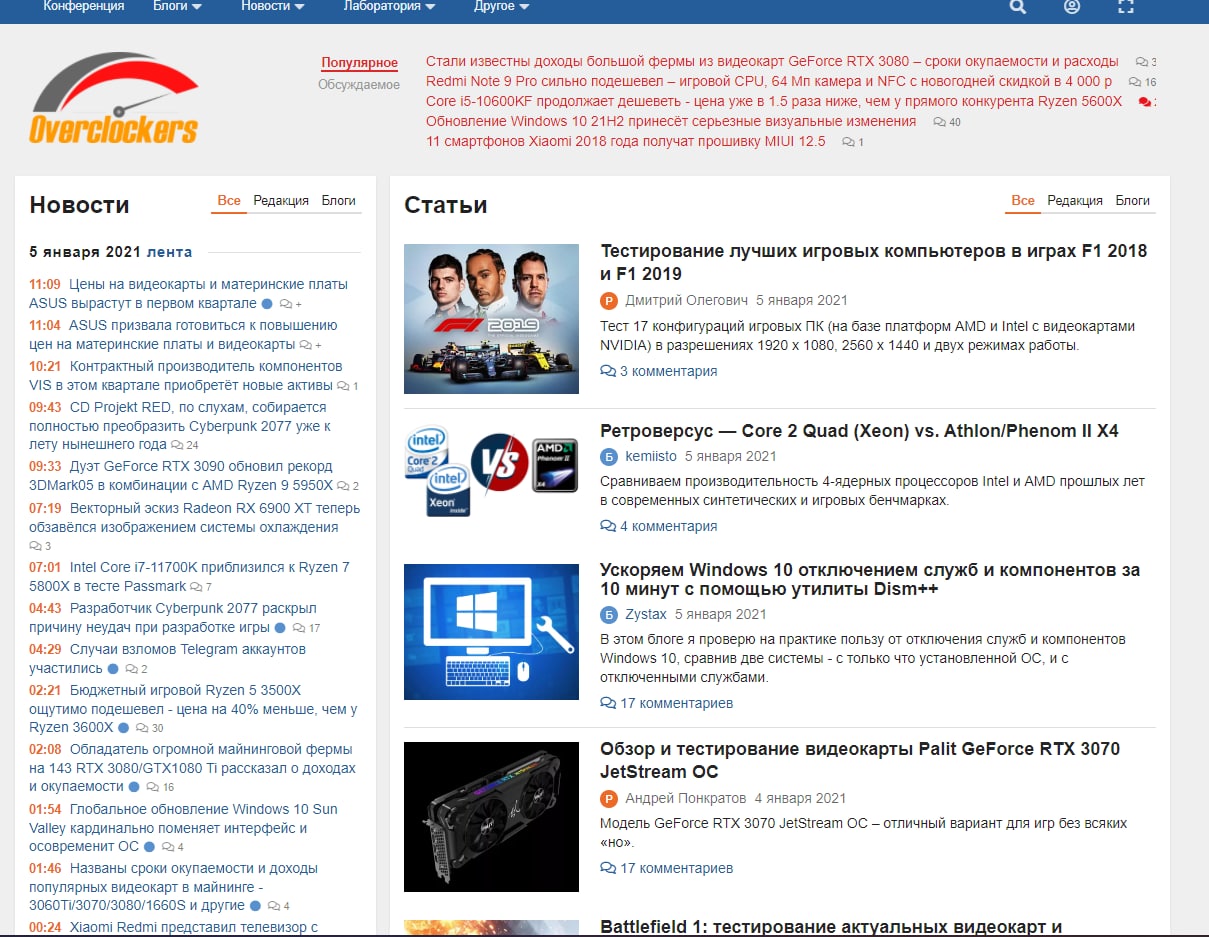
Task: Select the Все tab in Статьи section
Action: pyautogui.click(x=1023, y=201)
